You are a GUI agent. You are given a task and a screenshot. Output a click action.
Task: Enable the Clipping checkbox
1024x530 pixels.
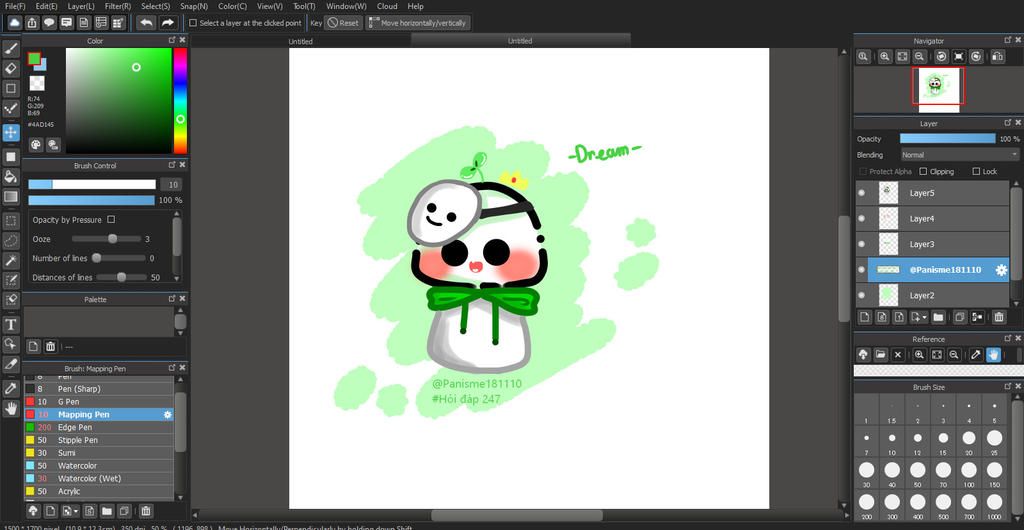pos(923,172)
